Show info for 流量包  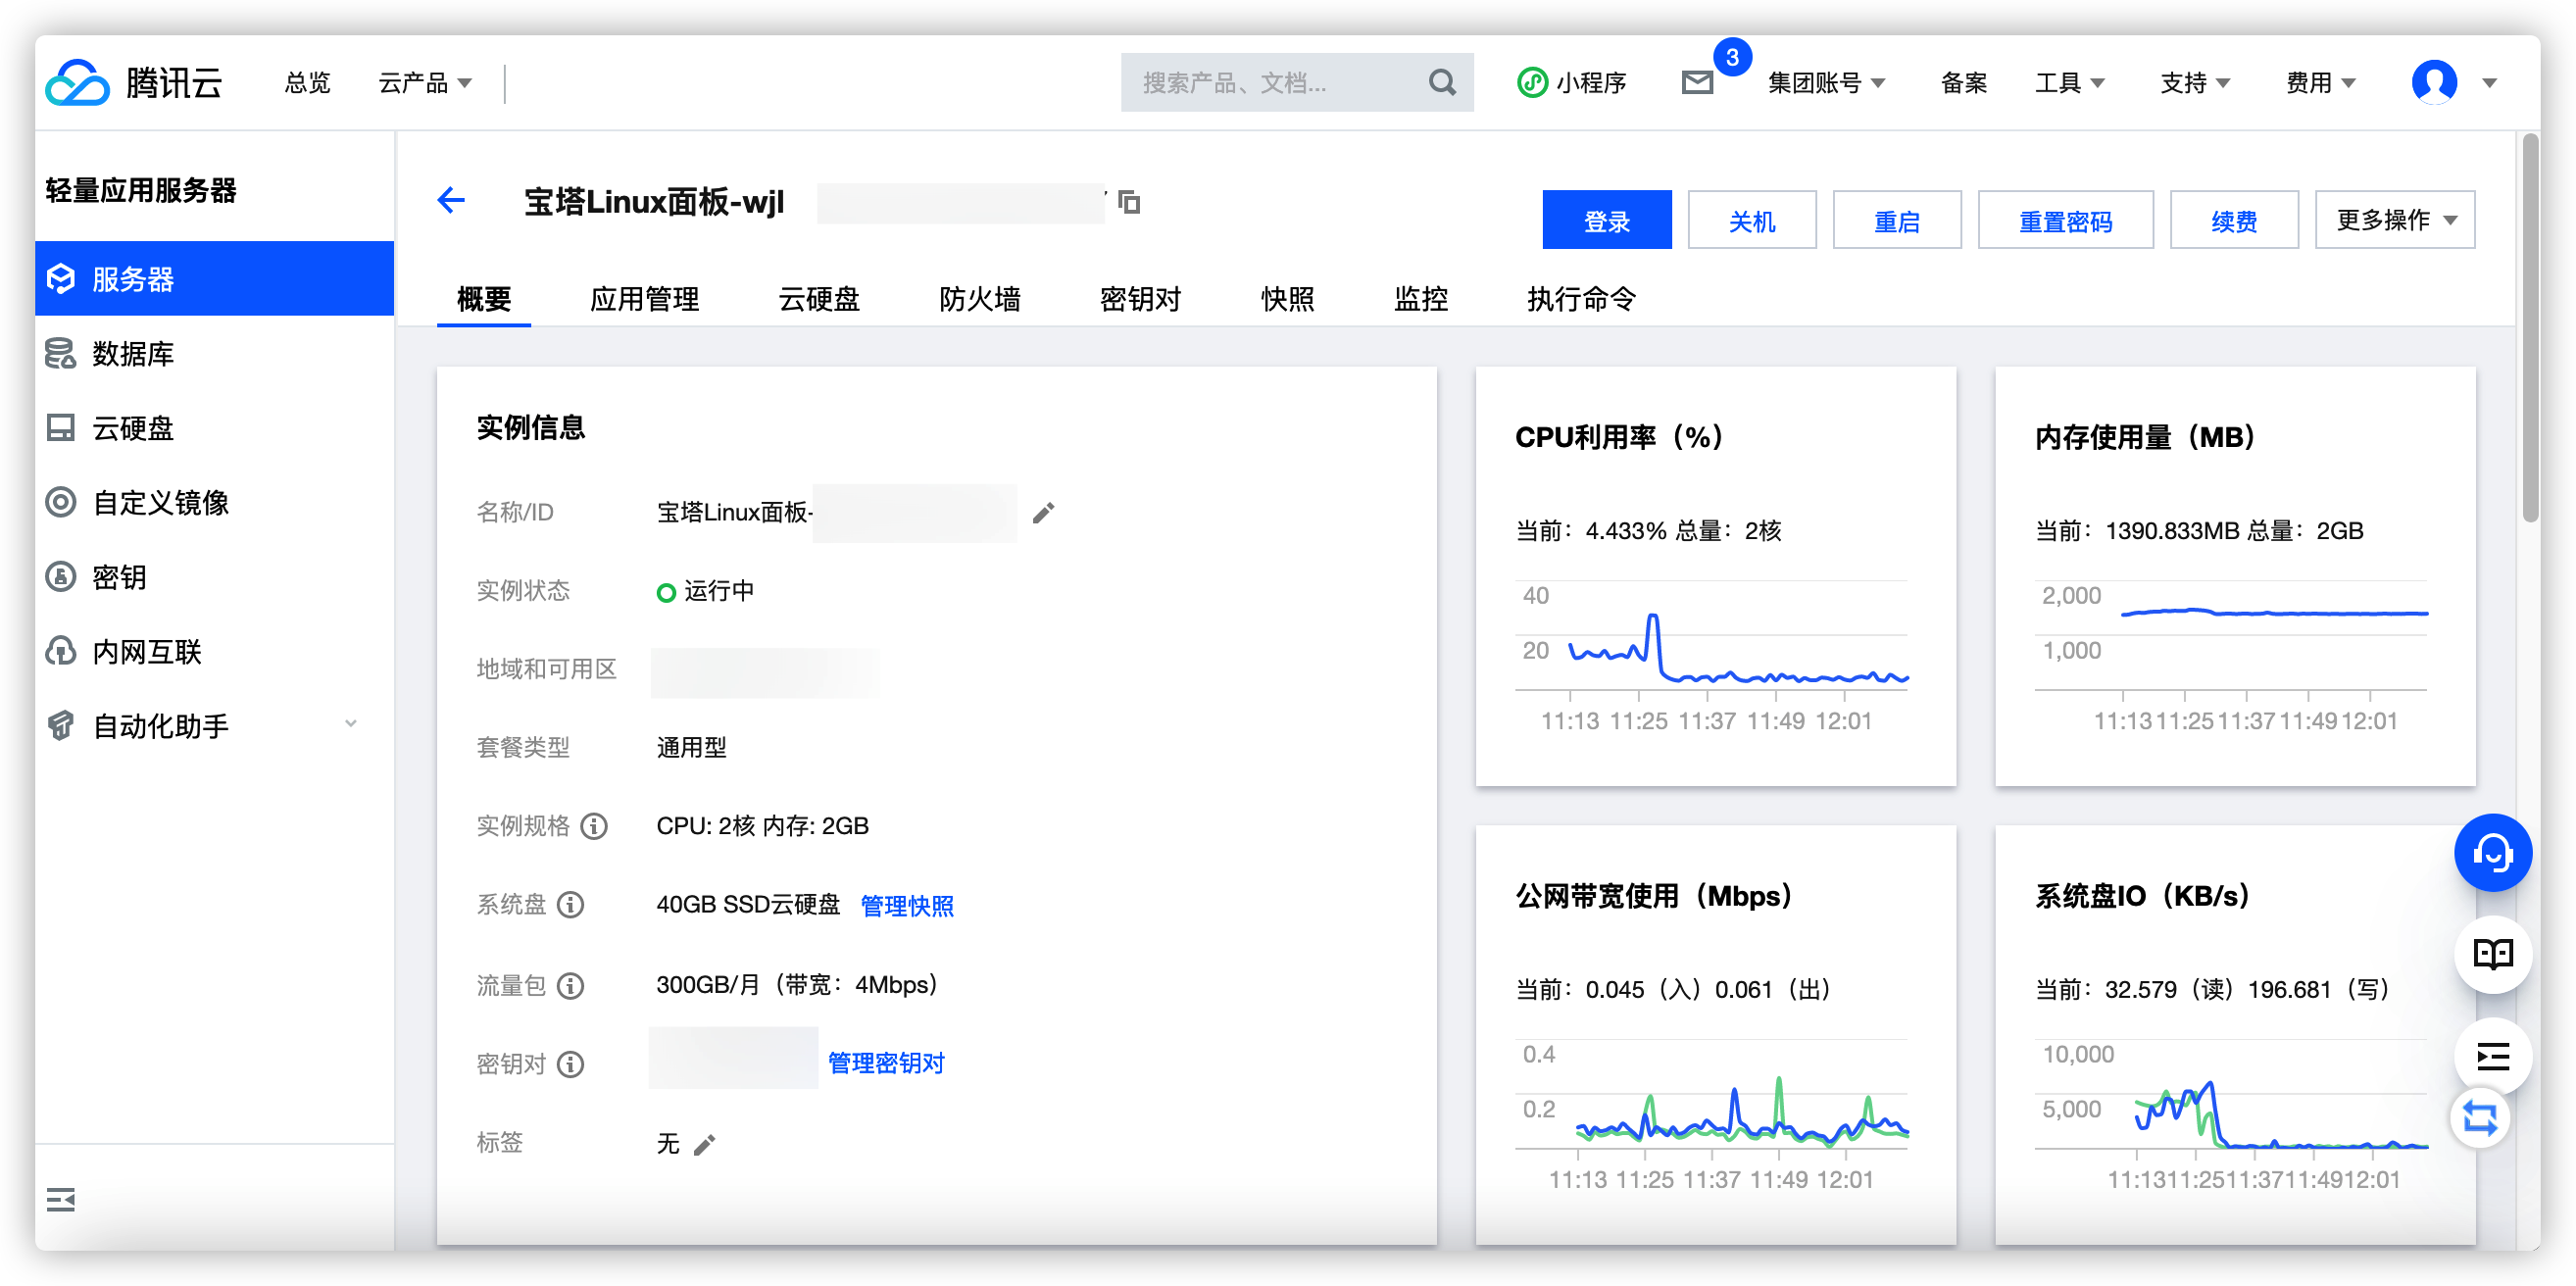coord(571,986)
